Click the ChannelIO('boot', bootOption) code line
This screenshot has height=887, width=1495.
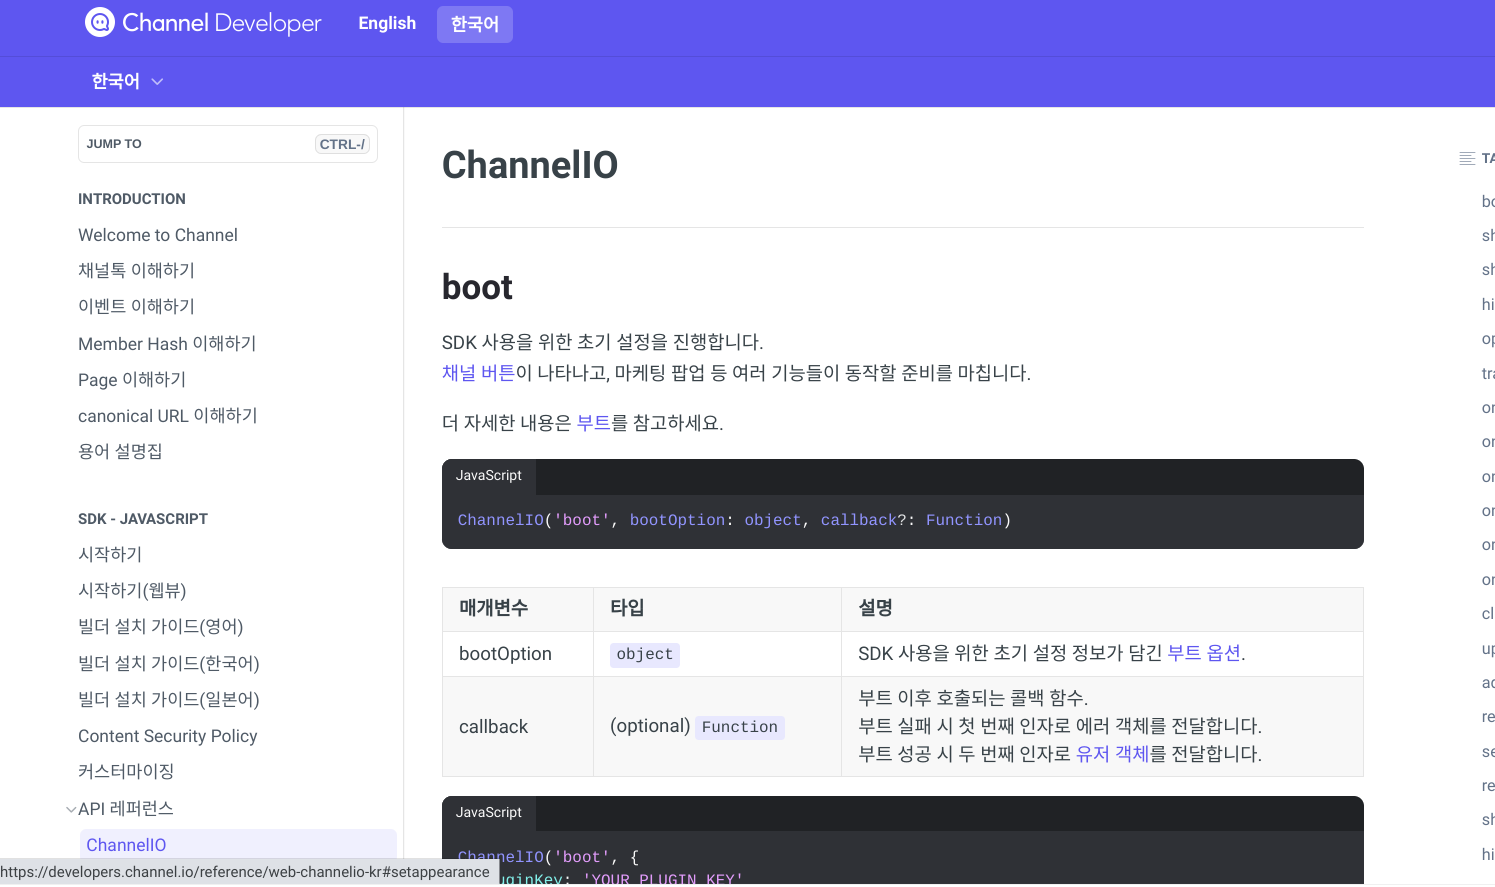click(x=734, y=520)
